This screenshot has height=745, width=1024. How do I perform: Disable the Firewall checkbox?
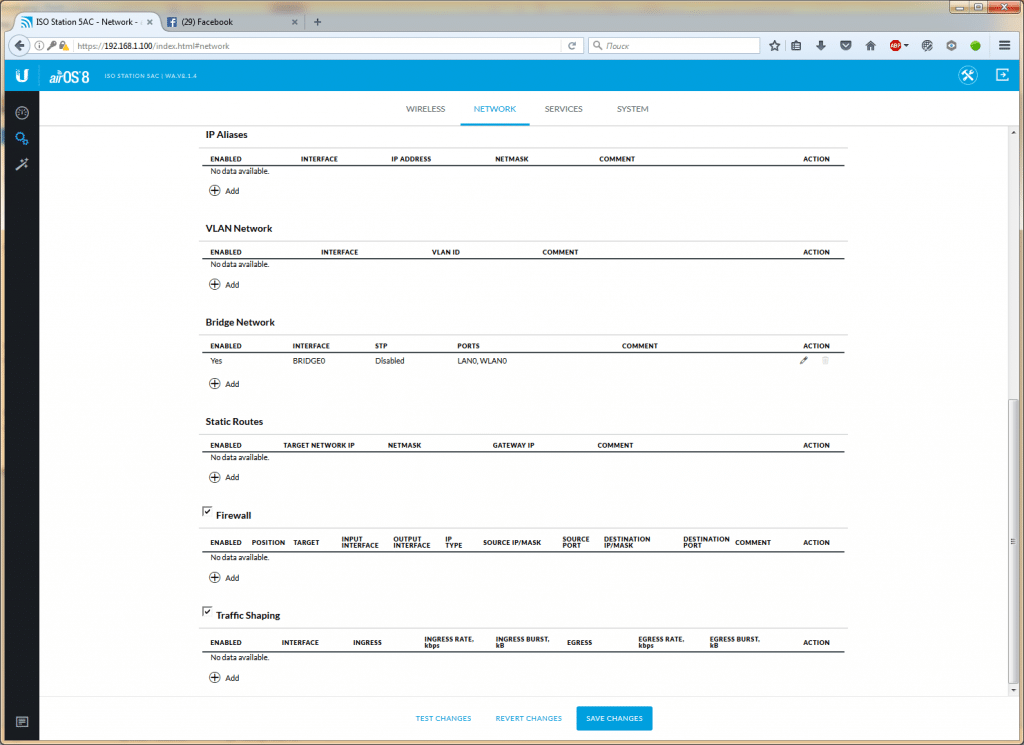coord(207,512)
